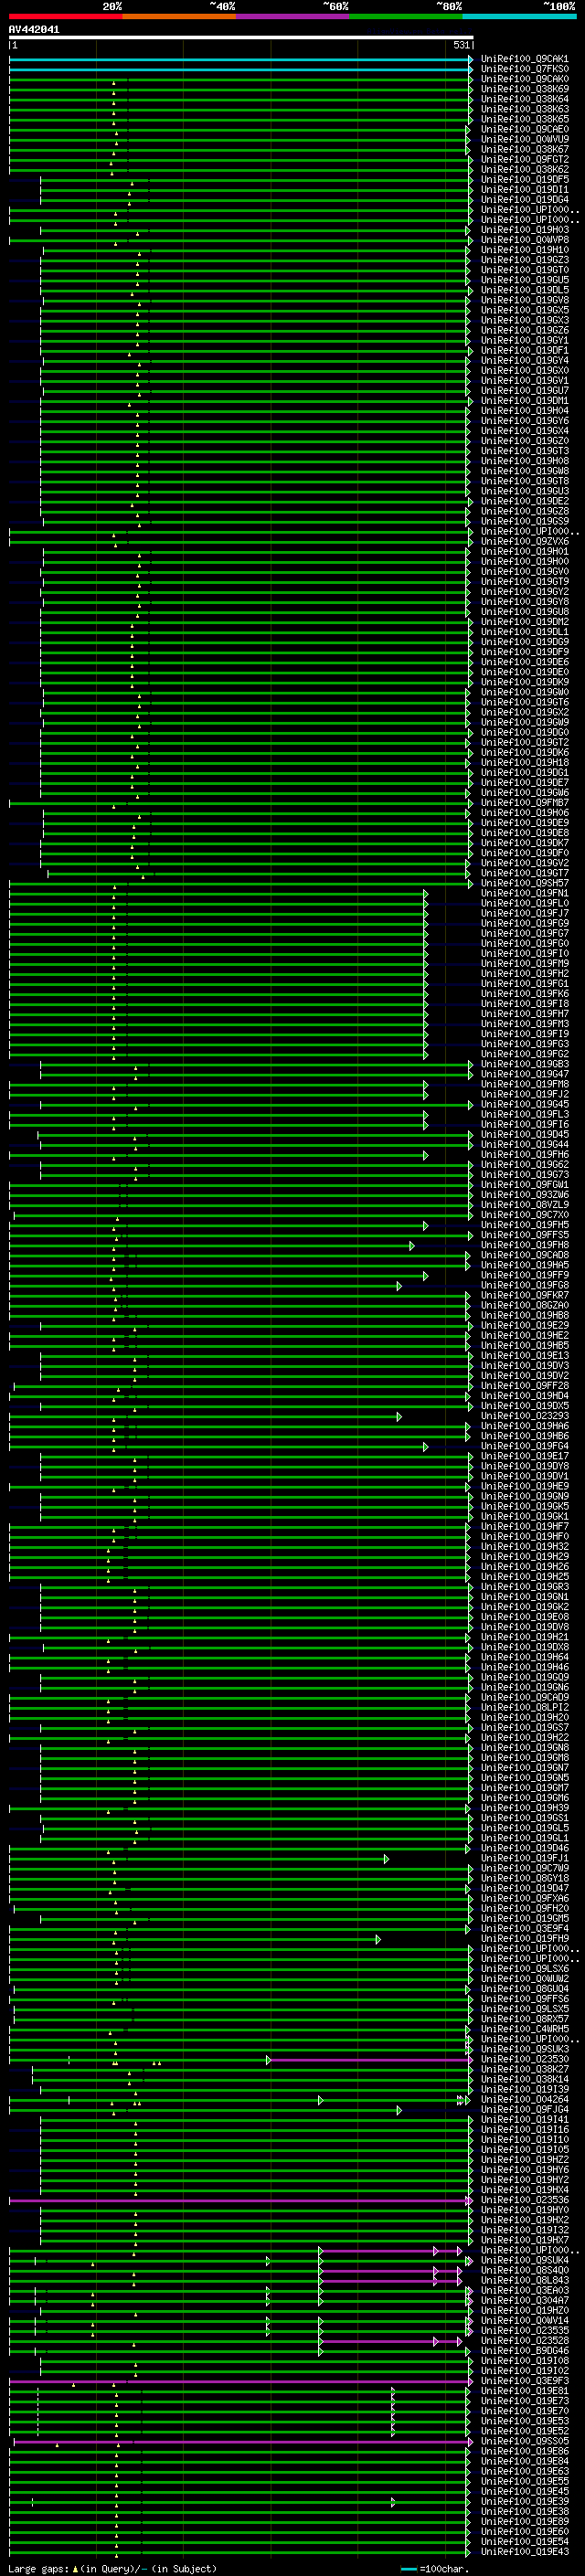Select hit label UniRef100_Q19DF5
This screenshot has width=585, height=2576.
coord(525,180)
